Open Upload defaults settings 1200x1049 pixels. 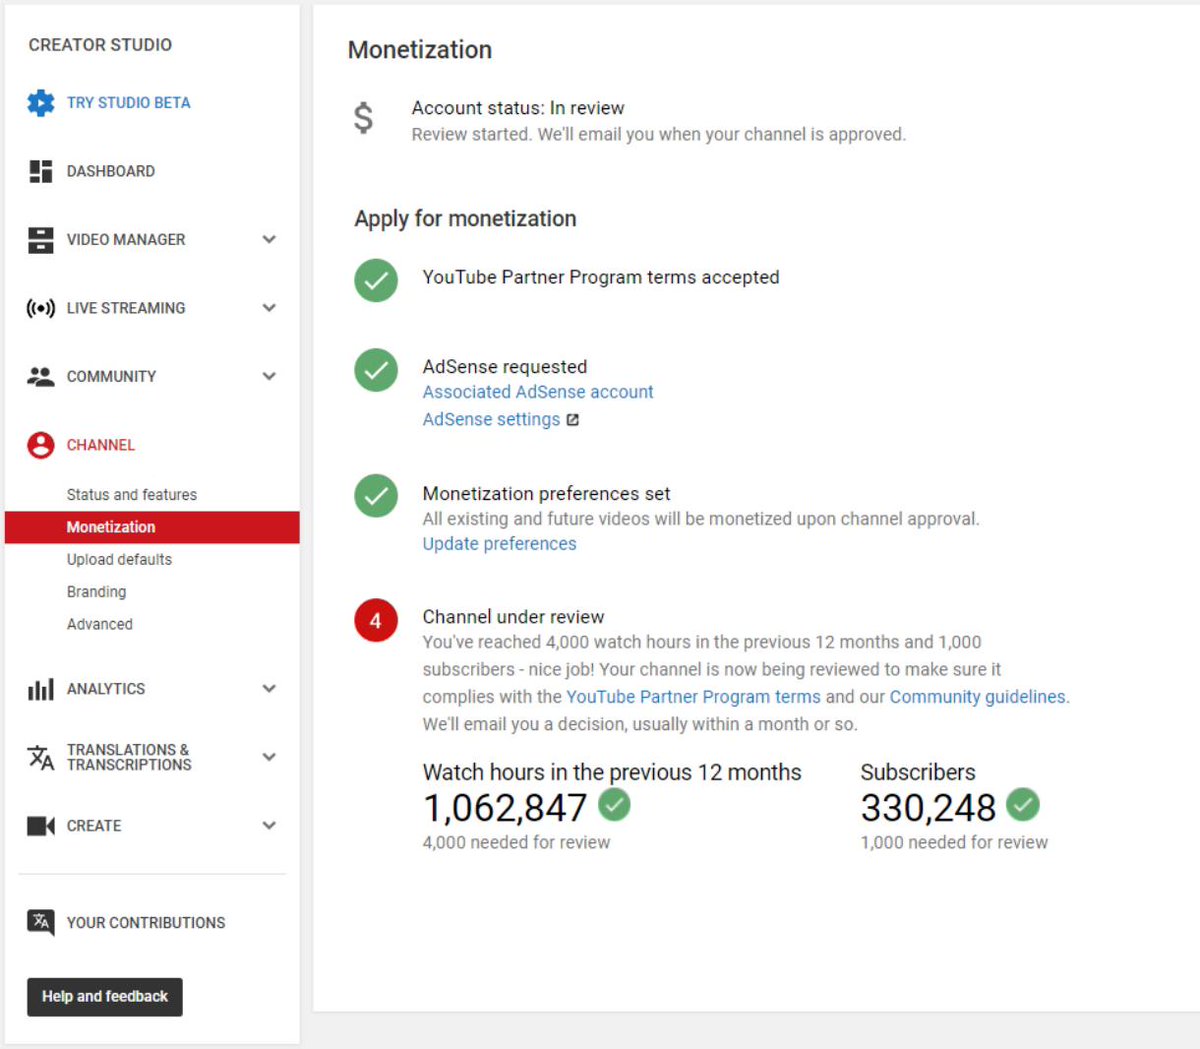pos(119,560)
